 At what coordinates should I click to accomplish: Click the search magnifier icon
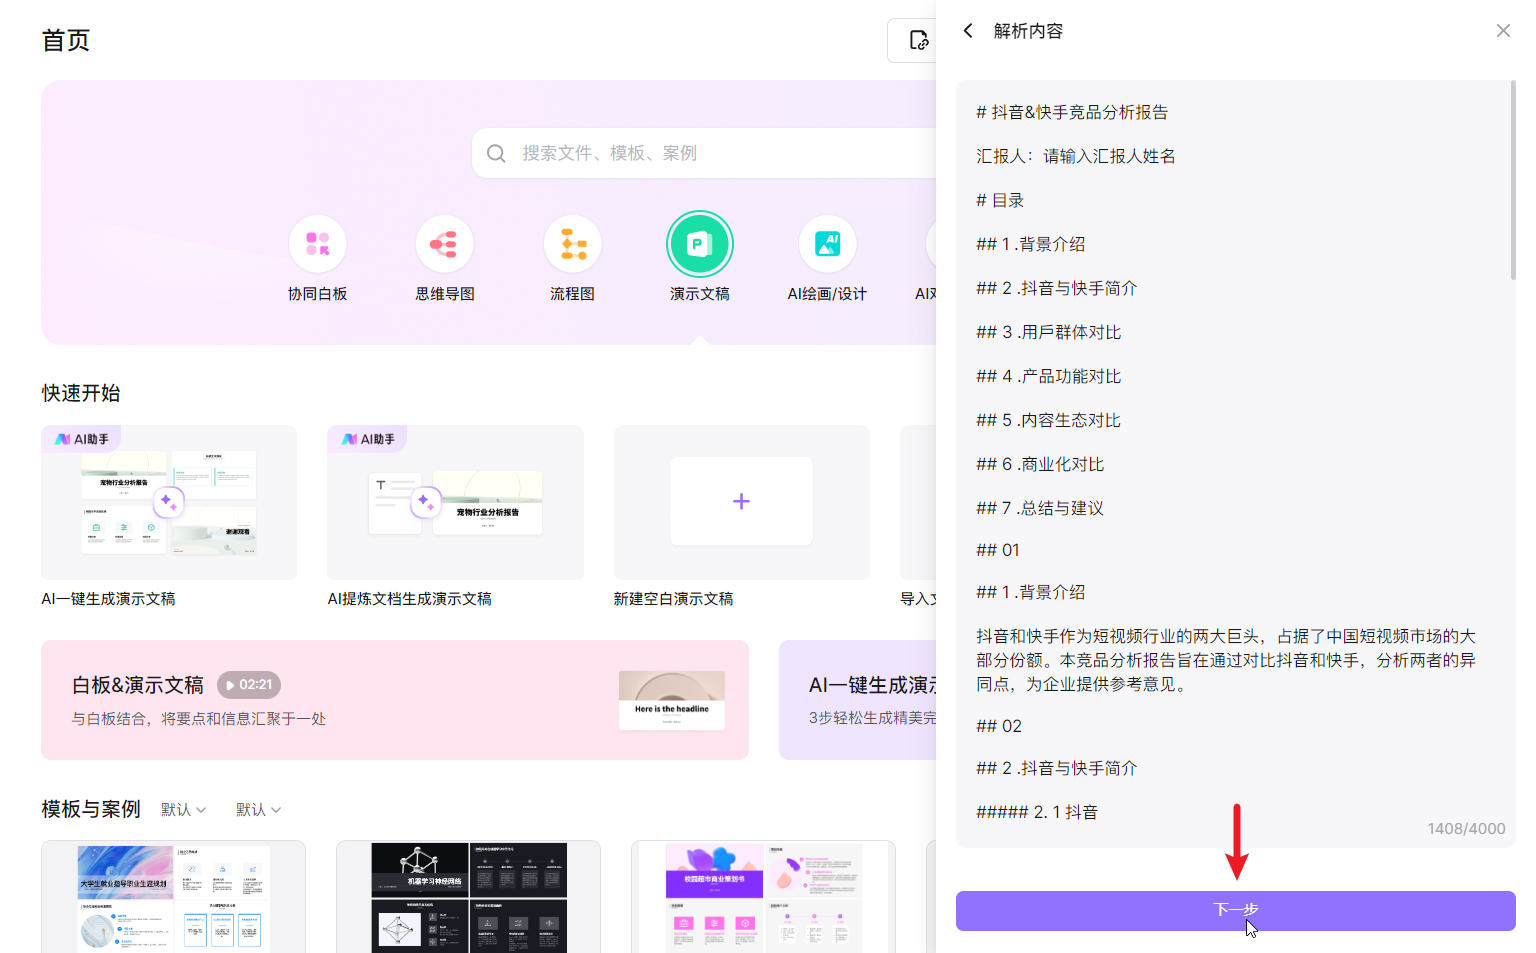point(496,154)
